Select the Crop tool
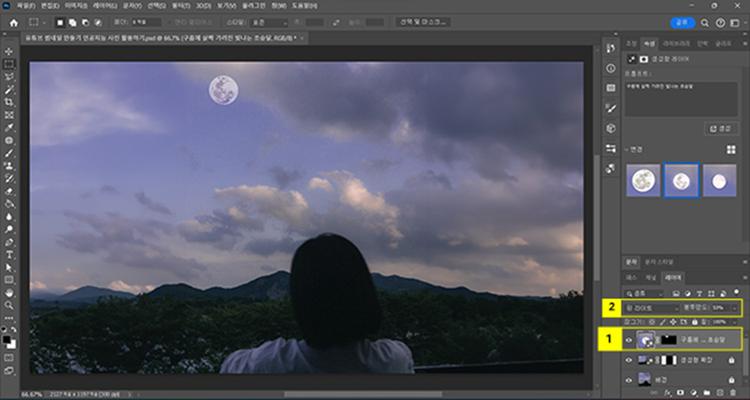 [x=9, y=102]
